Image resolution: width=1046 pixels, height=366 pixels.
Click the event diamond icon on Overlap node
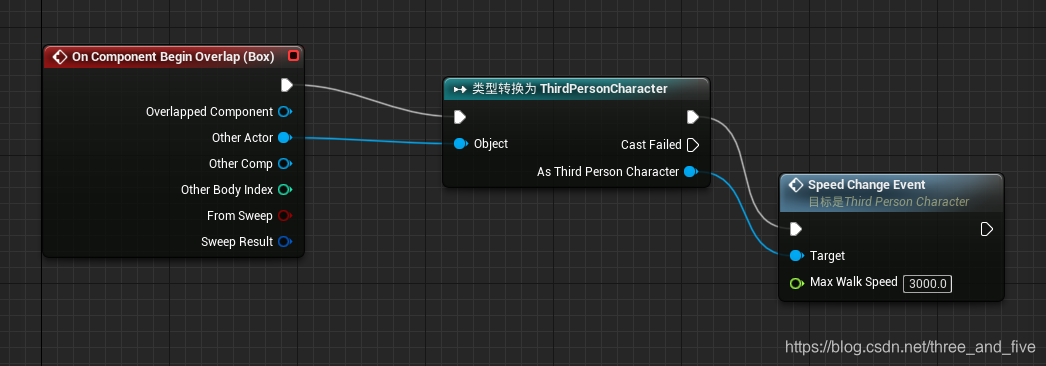(x=60, y=57)
